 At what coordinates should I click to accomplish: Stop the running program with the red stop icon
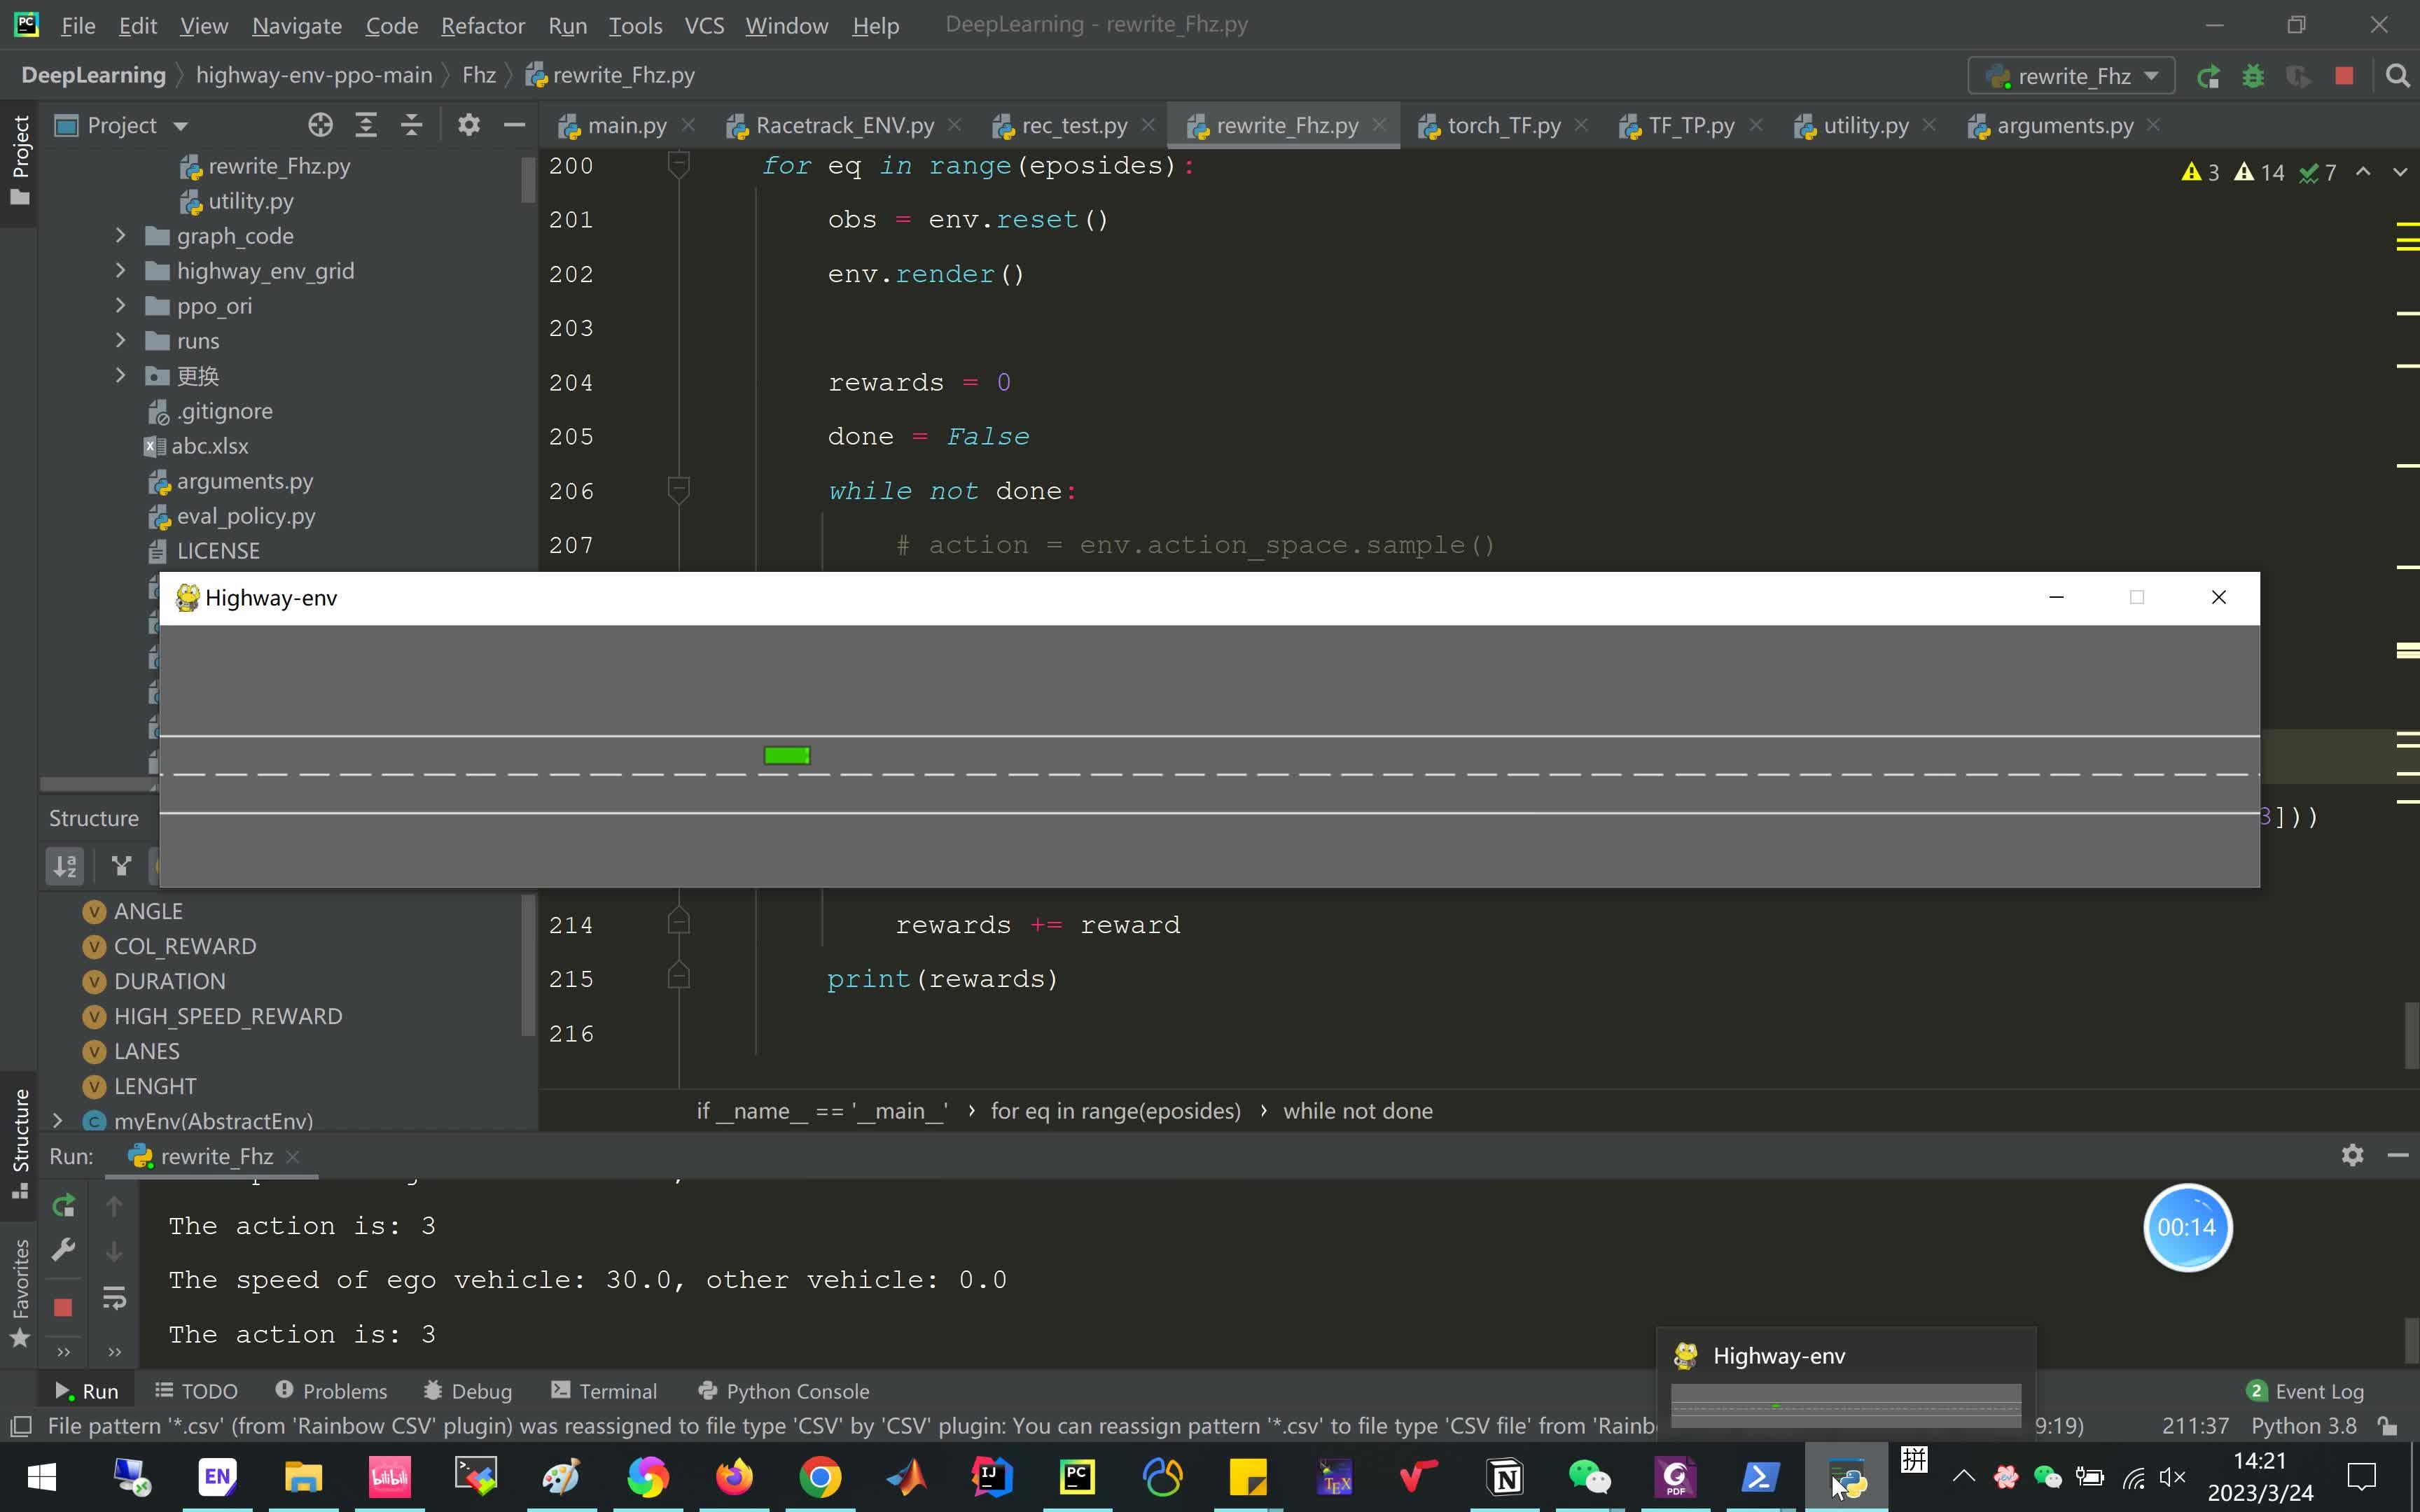[x=2344, y=76]
